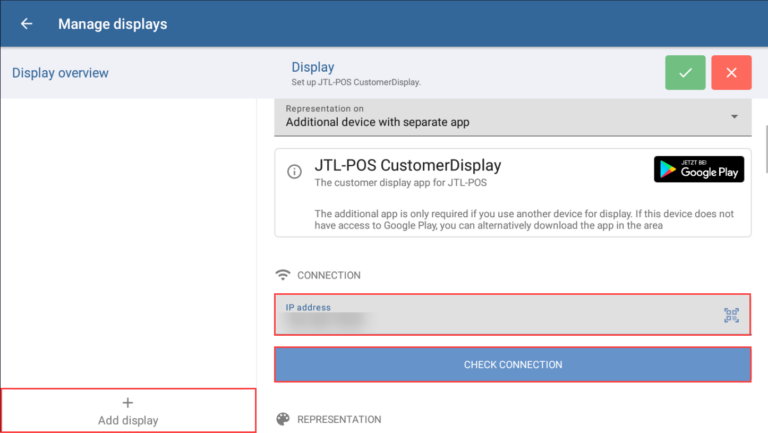
Task: Focus the IP address input field
Action: point(512,314)
